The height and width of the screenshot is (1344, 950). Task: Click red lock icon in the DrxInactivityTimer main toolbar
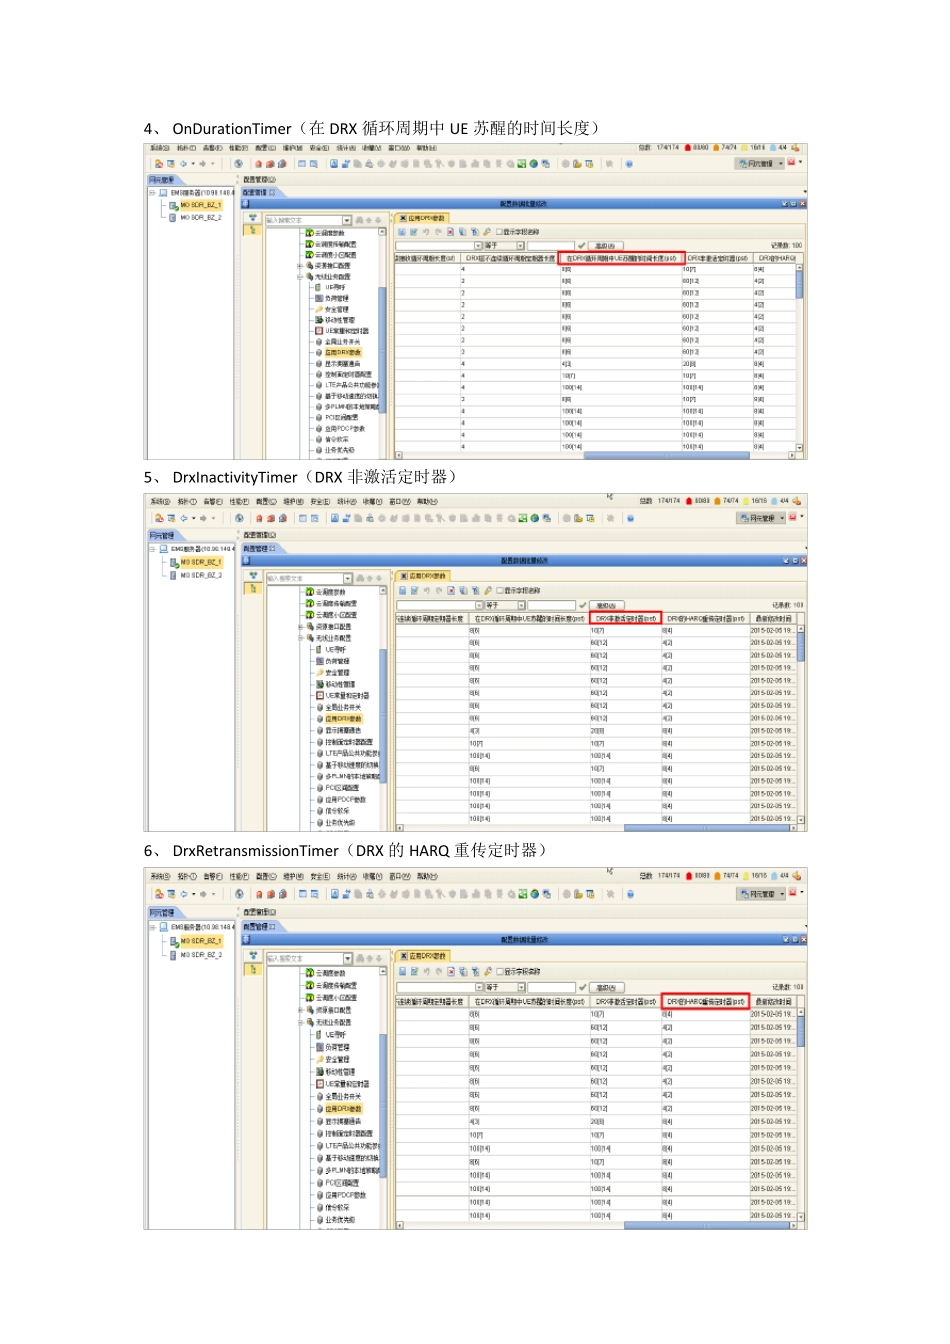tap(259, 518)
